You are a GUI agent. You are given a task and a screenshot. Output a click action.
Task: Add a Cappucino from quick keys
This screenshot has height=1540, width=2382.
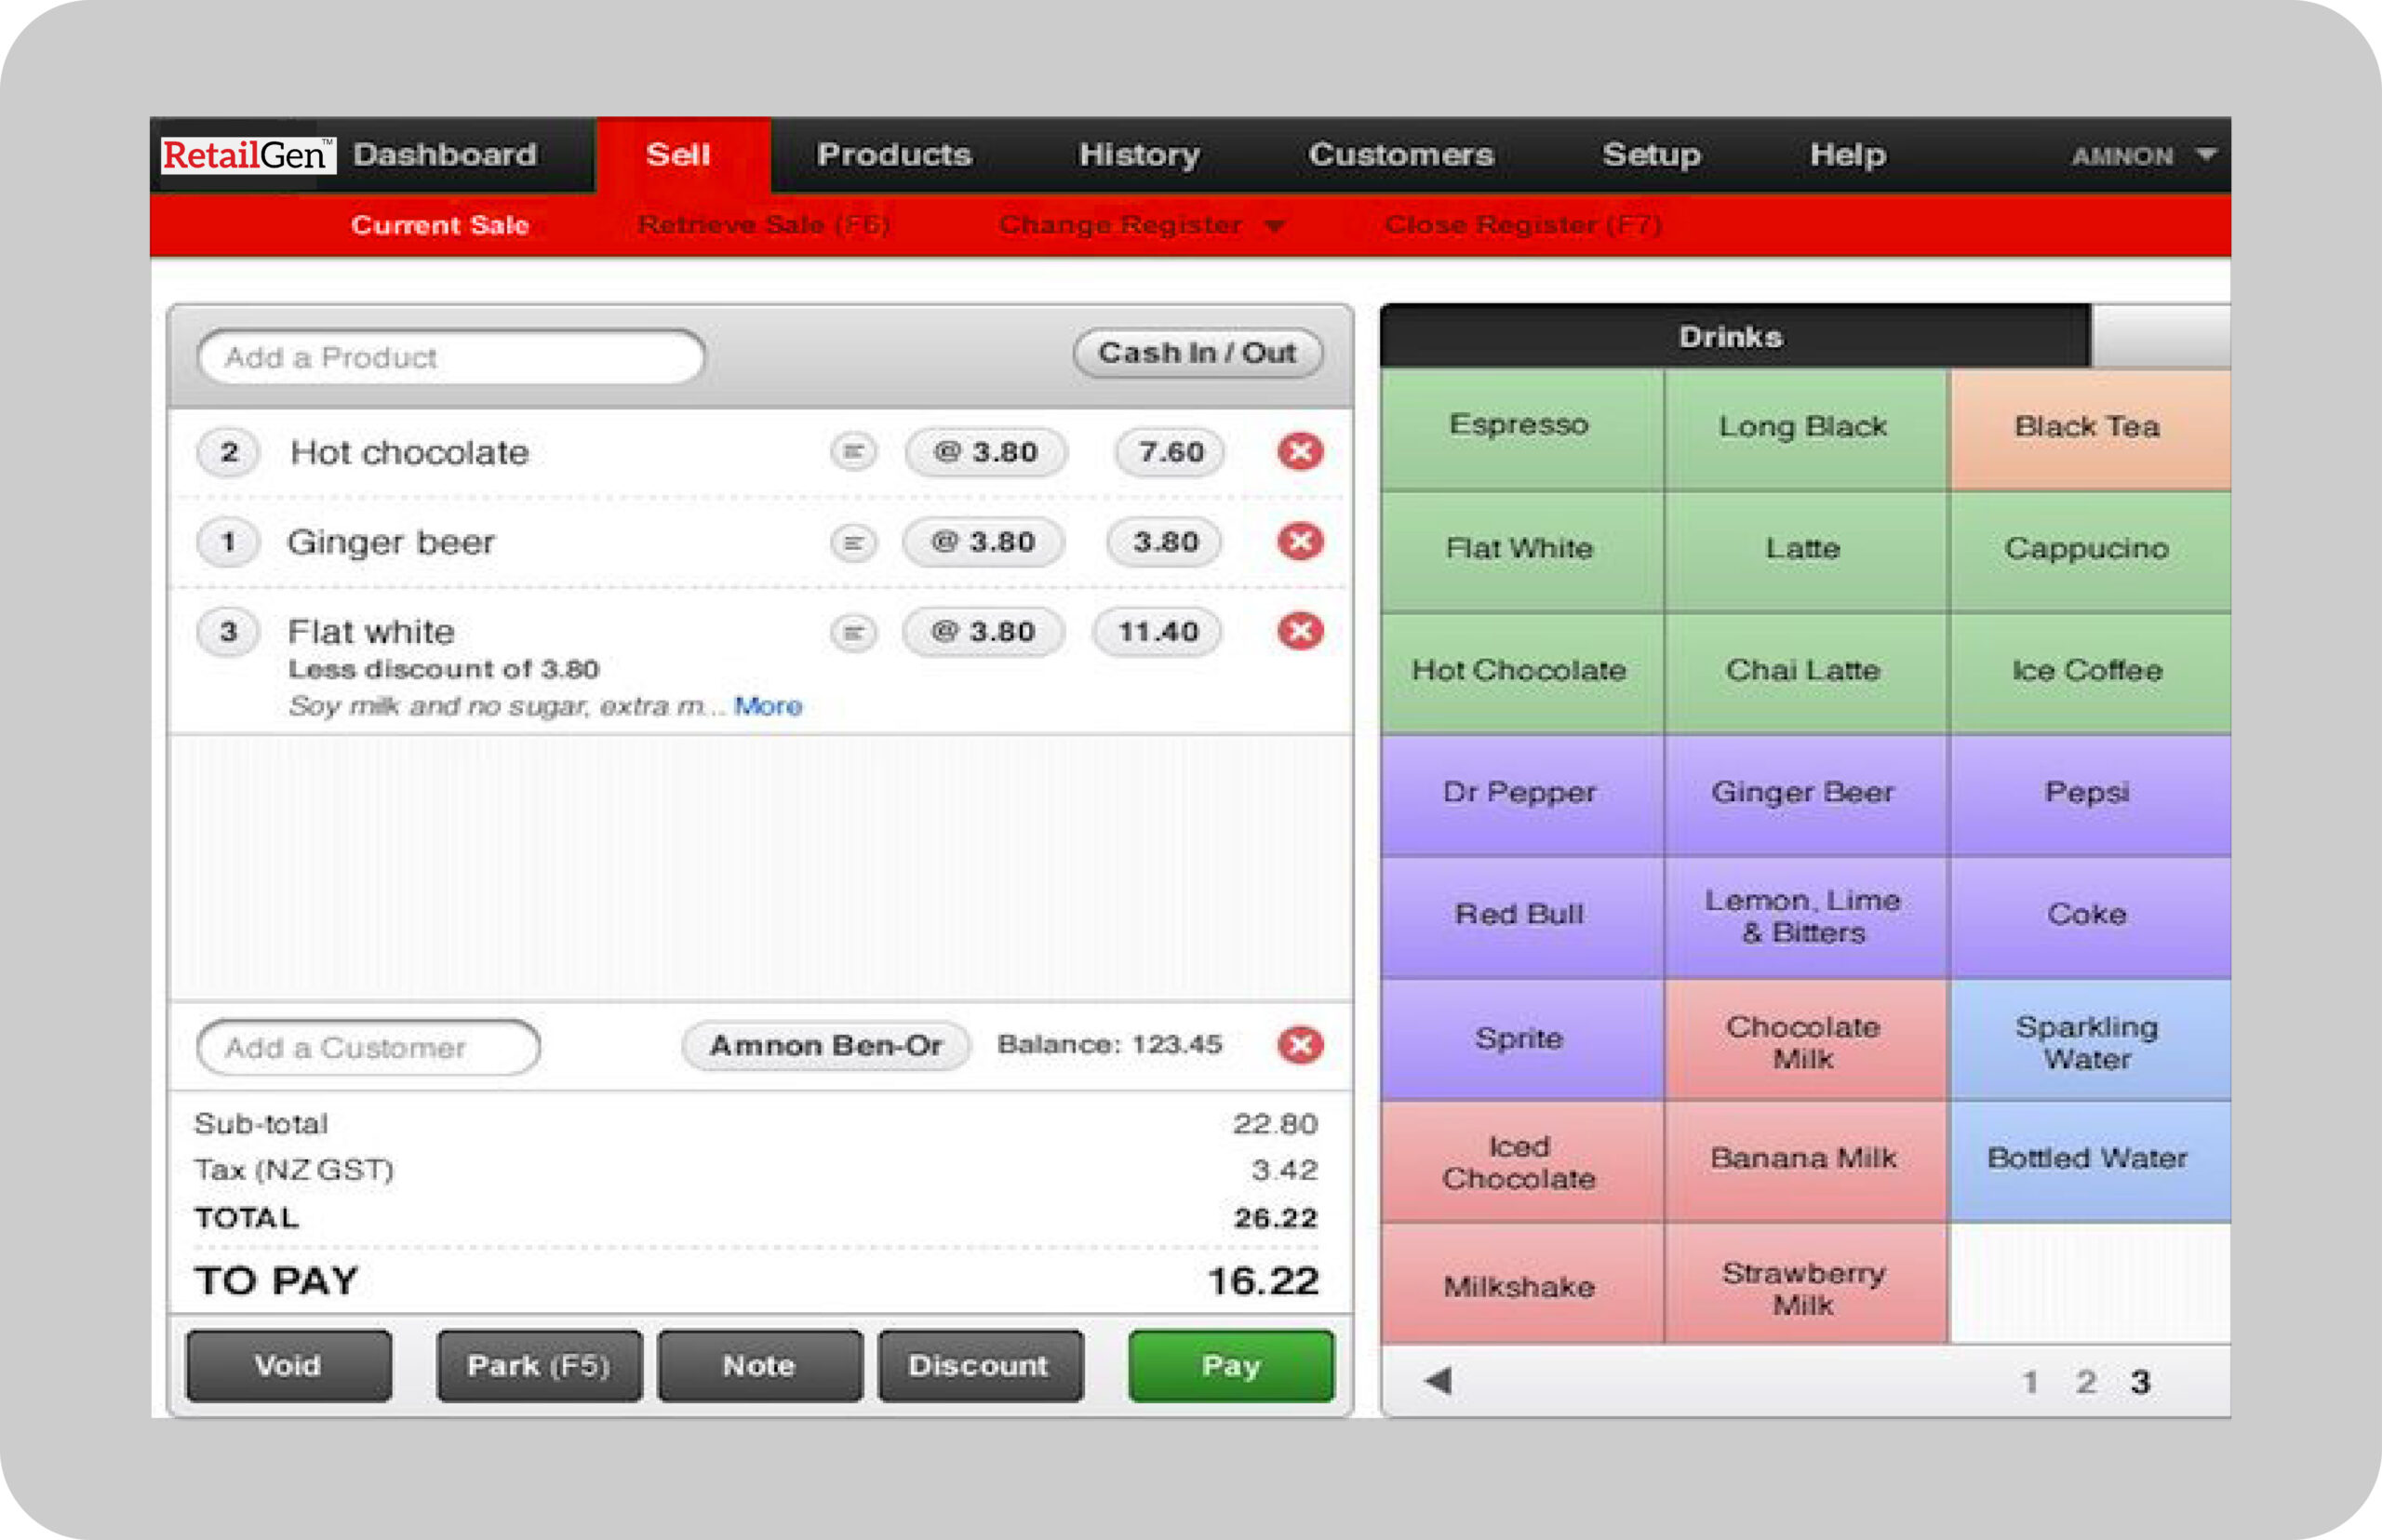click(2086, 549)
